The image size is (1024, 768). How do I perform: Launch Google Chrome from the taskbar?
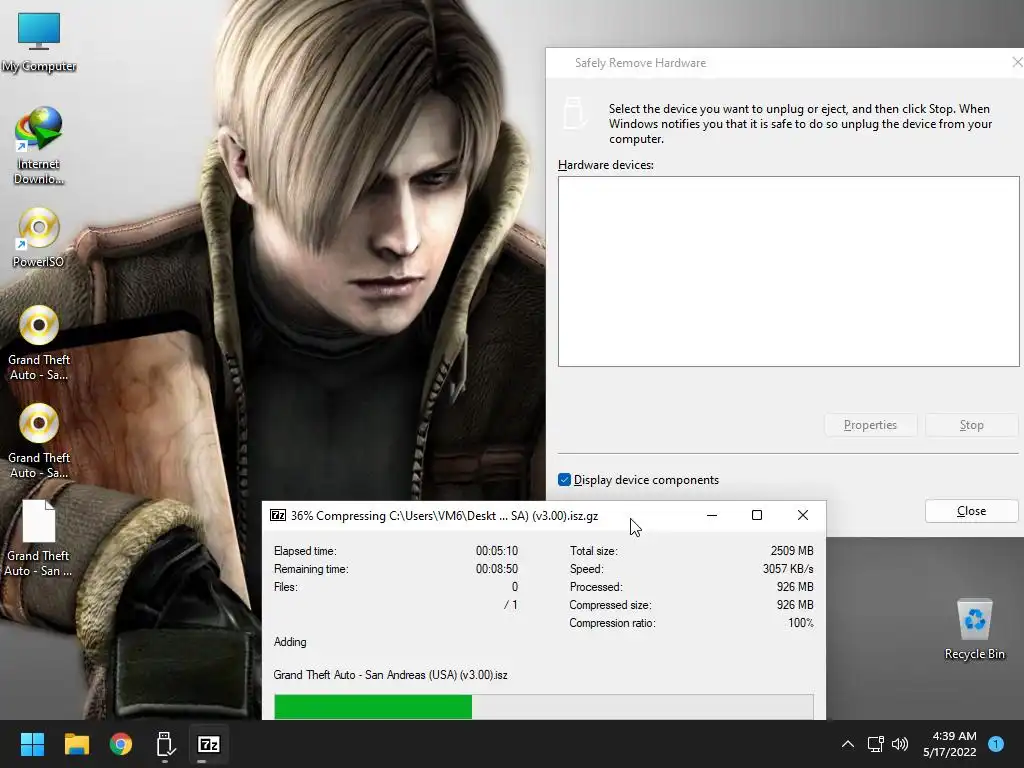121,744
